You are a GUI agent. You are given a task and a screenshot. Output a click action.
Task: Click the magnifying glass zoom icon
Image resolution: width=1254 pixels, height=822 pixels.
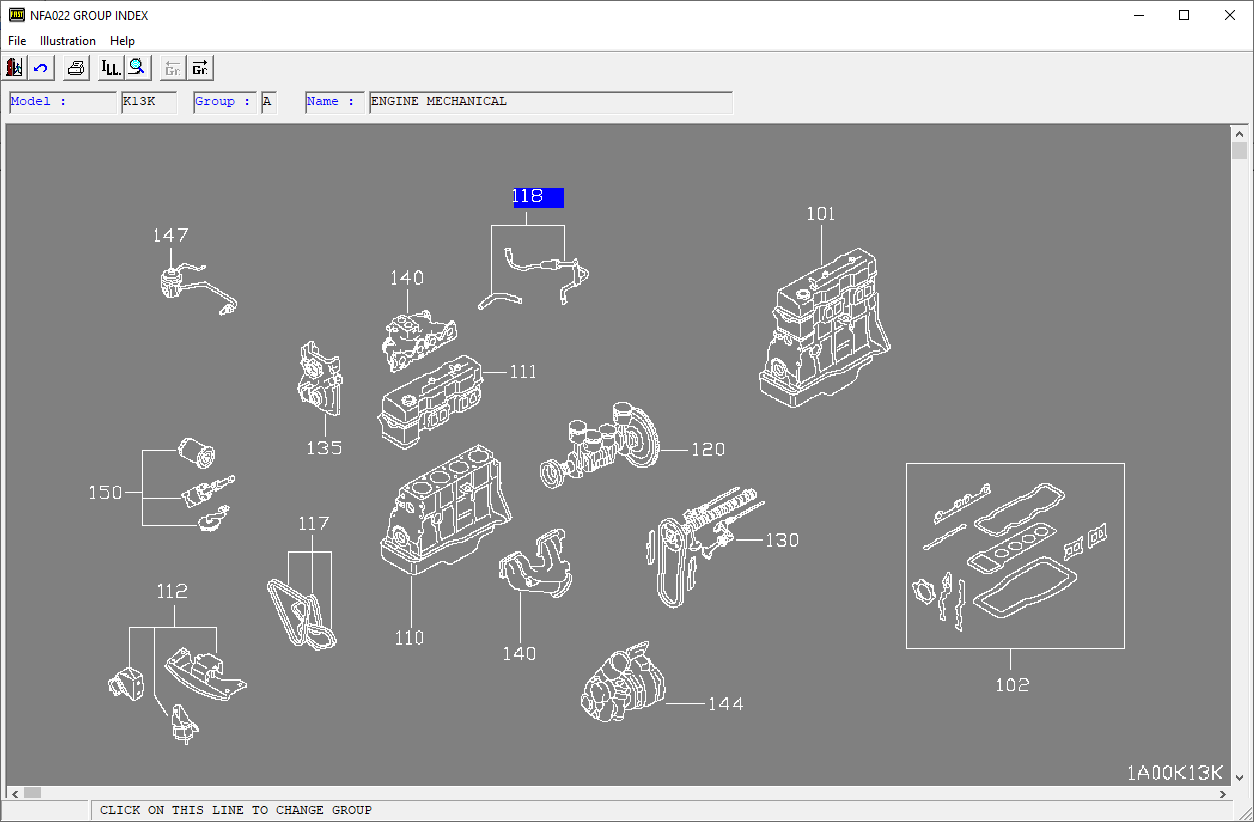tap(137, 68)
